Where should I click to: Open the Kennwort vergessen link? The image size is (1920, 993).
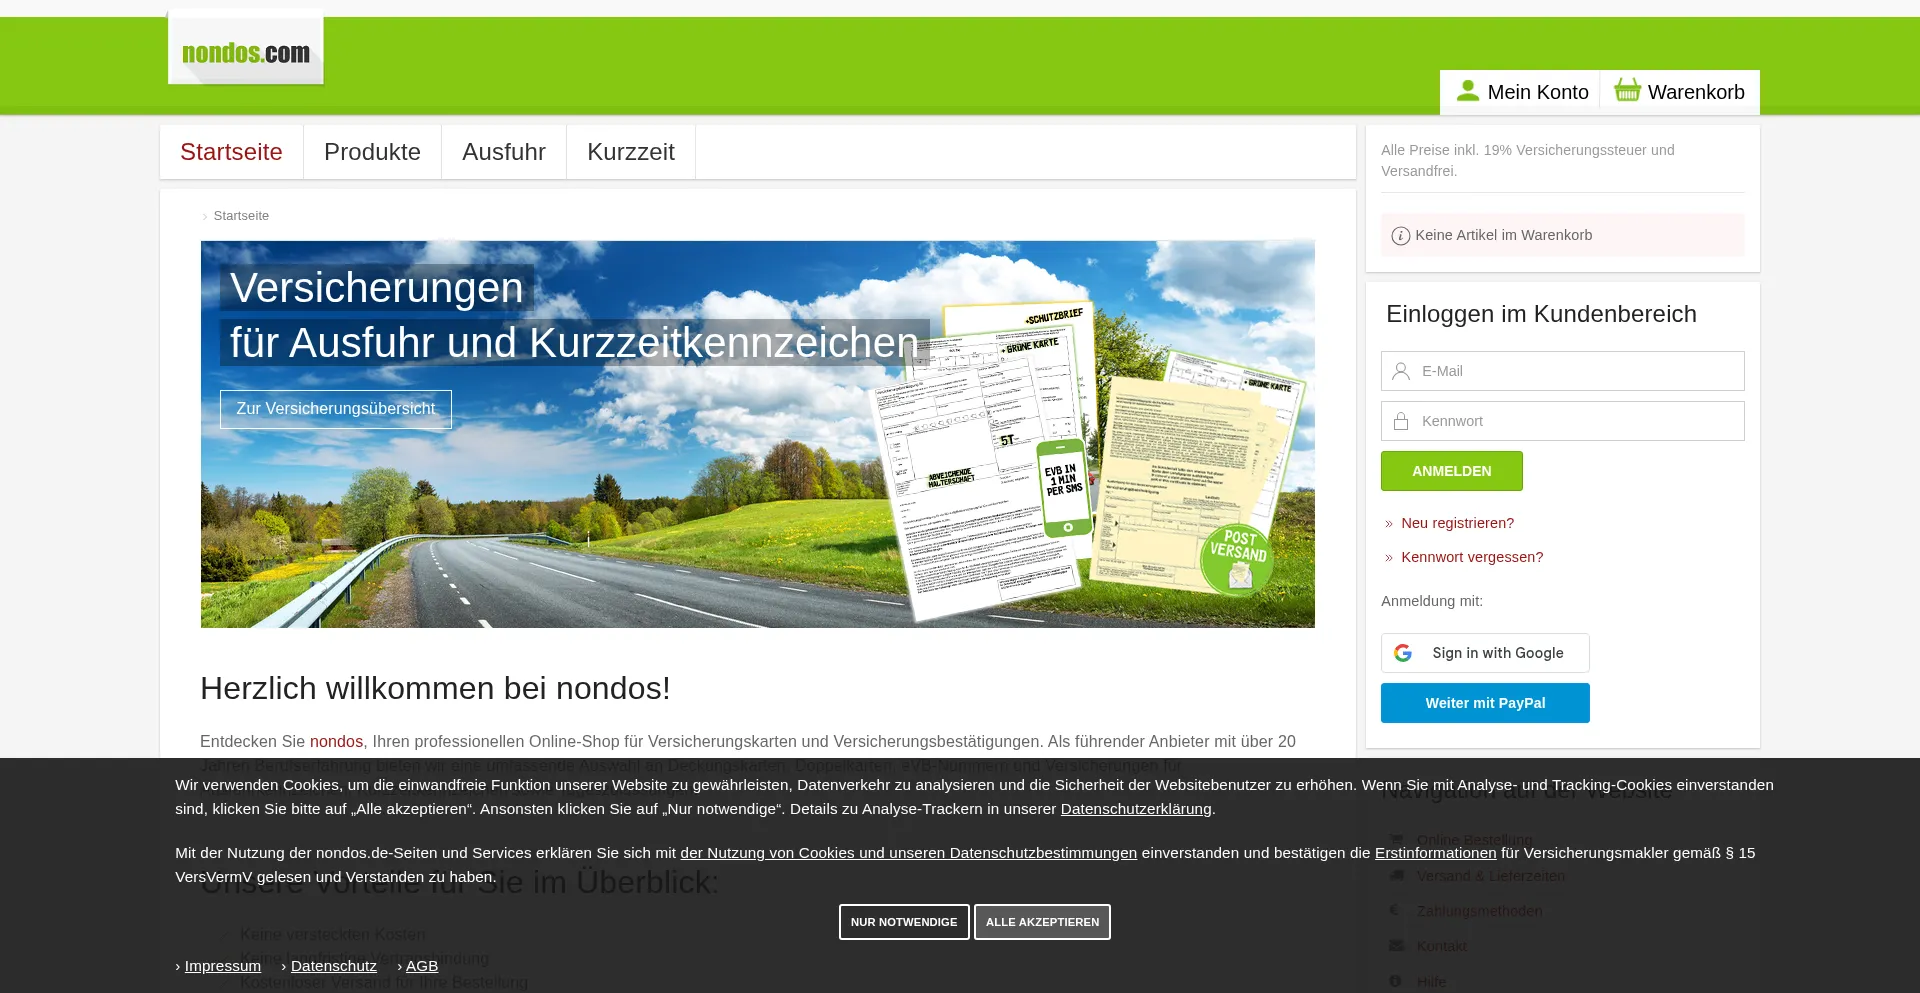pos(1471,557)
